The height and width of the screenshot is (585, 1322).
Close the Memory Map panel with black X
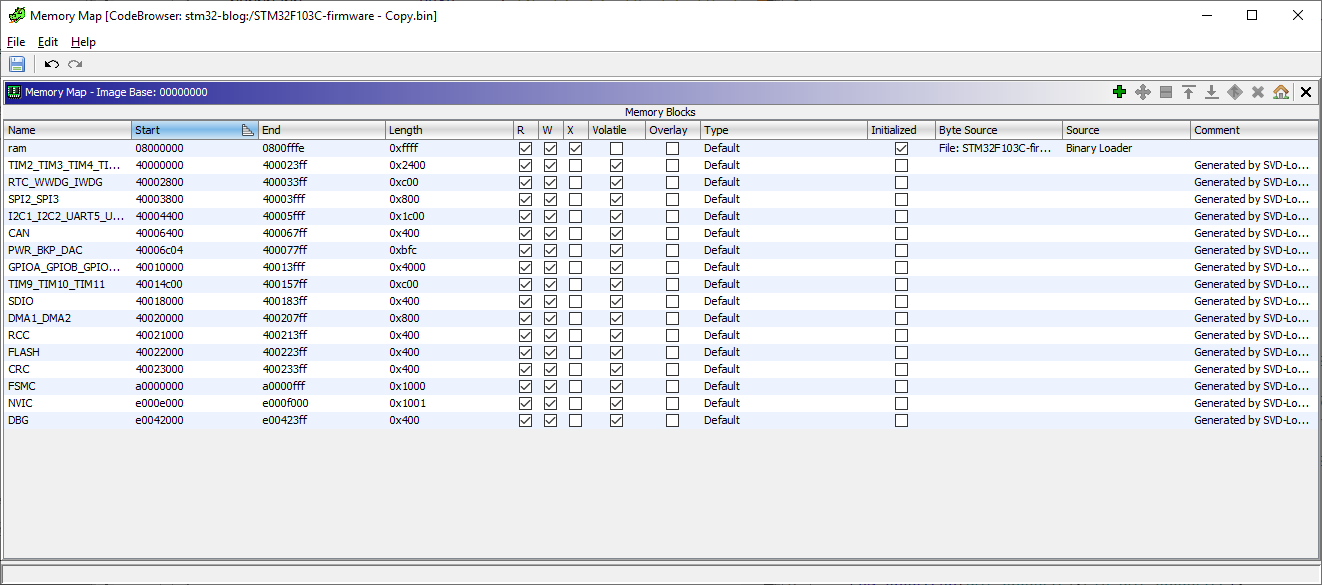pyautogui.click(x=1305, y=92)
